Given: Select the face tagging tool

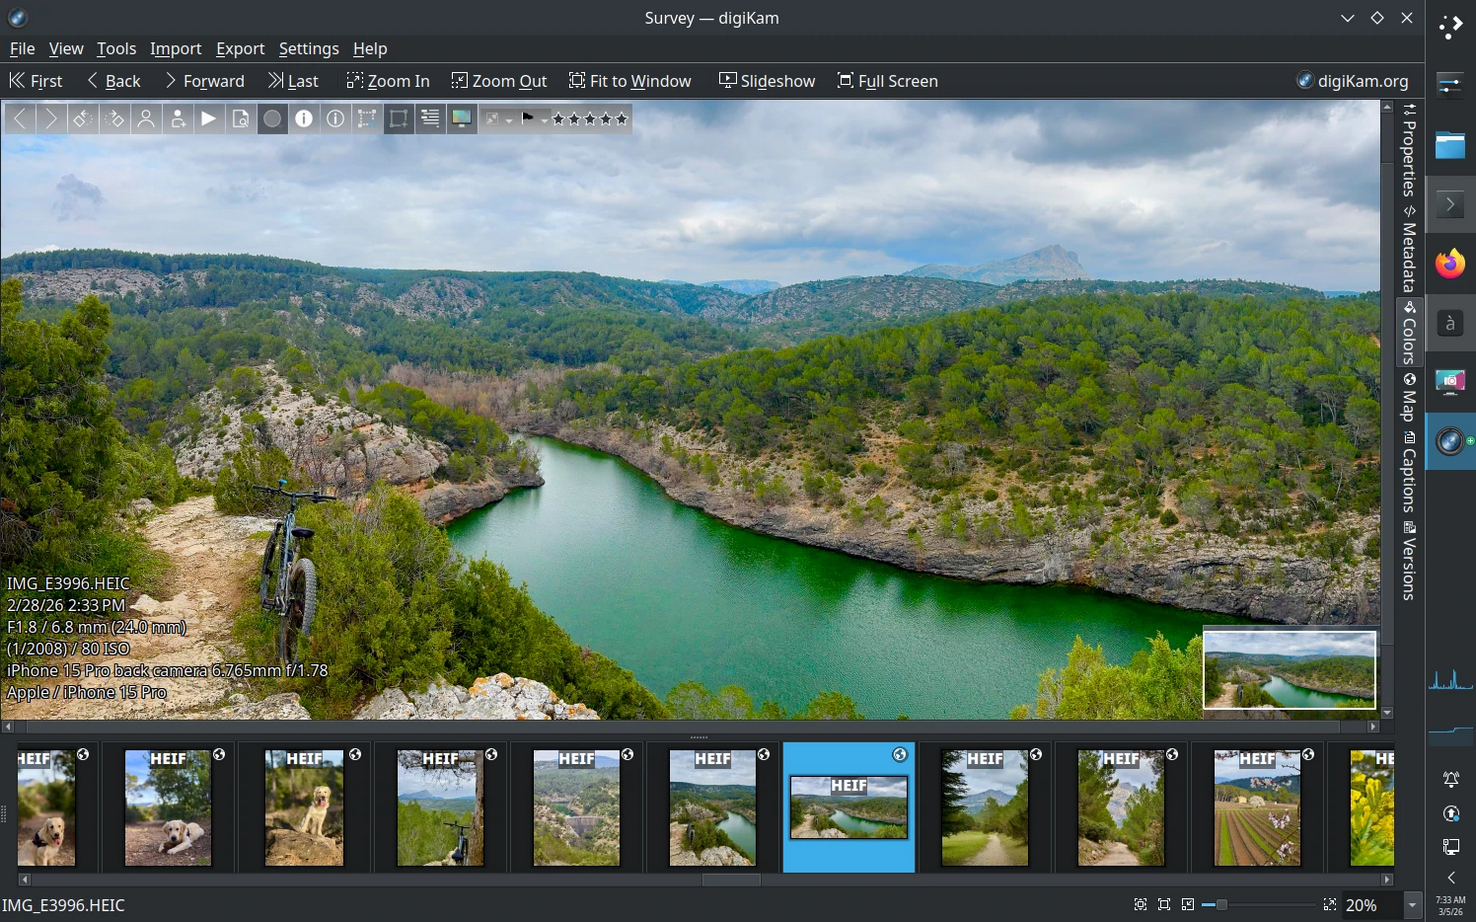Looking at the screenshot, I should pos(178,118).
